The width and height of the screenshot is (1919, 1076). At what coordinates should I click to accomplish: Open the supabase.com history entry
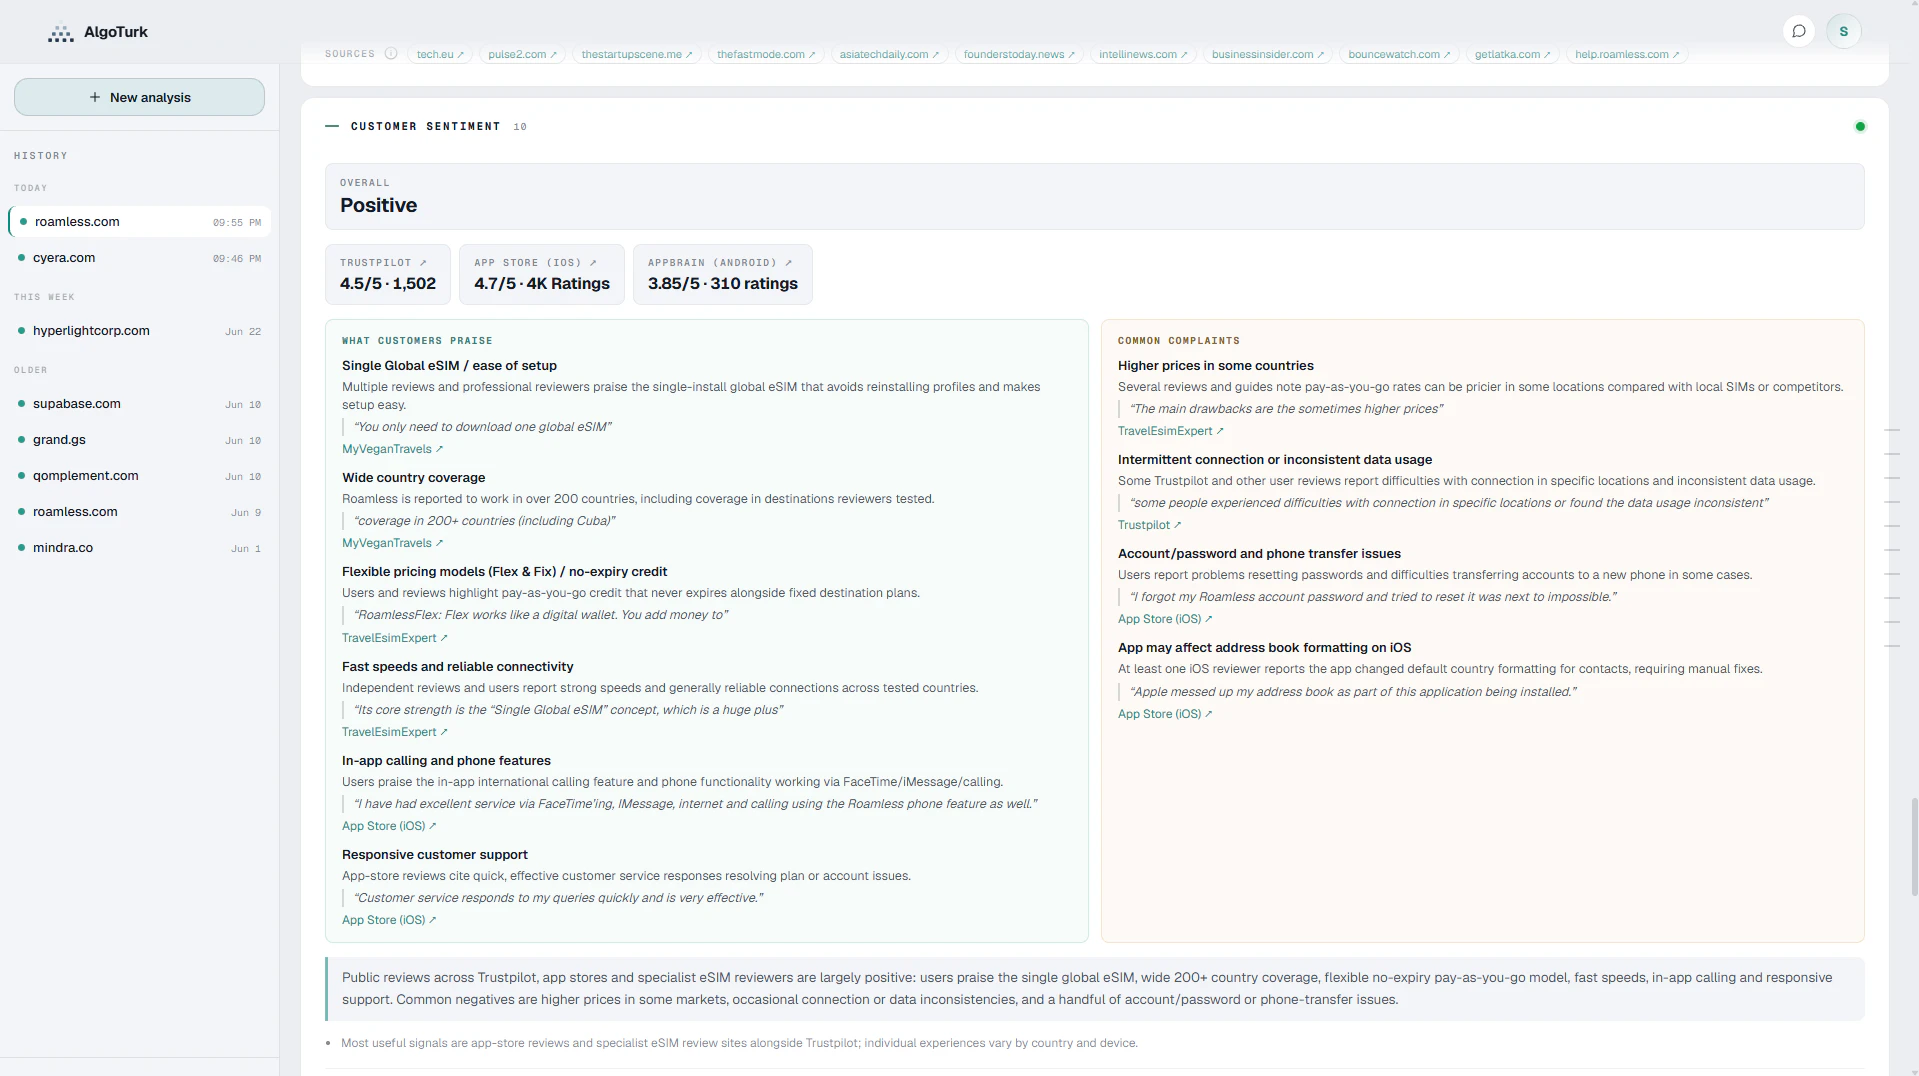click(139, 404)
